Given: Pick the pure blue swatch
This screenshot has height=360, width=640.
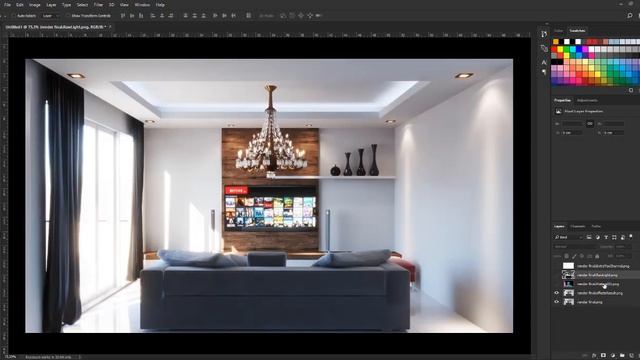Looking at the screenshot, I should coord(579,49).
